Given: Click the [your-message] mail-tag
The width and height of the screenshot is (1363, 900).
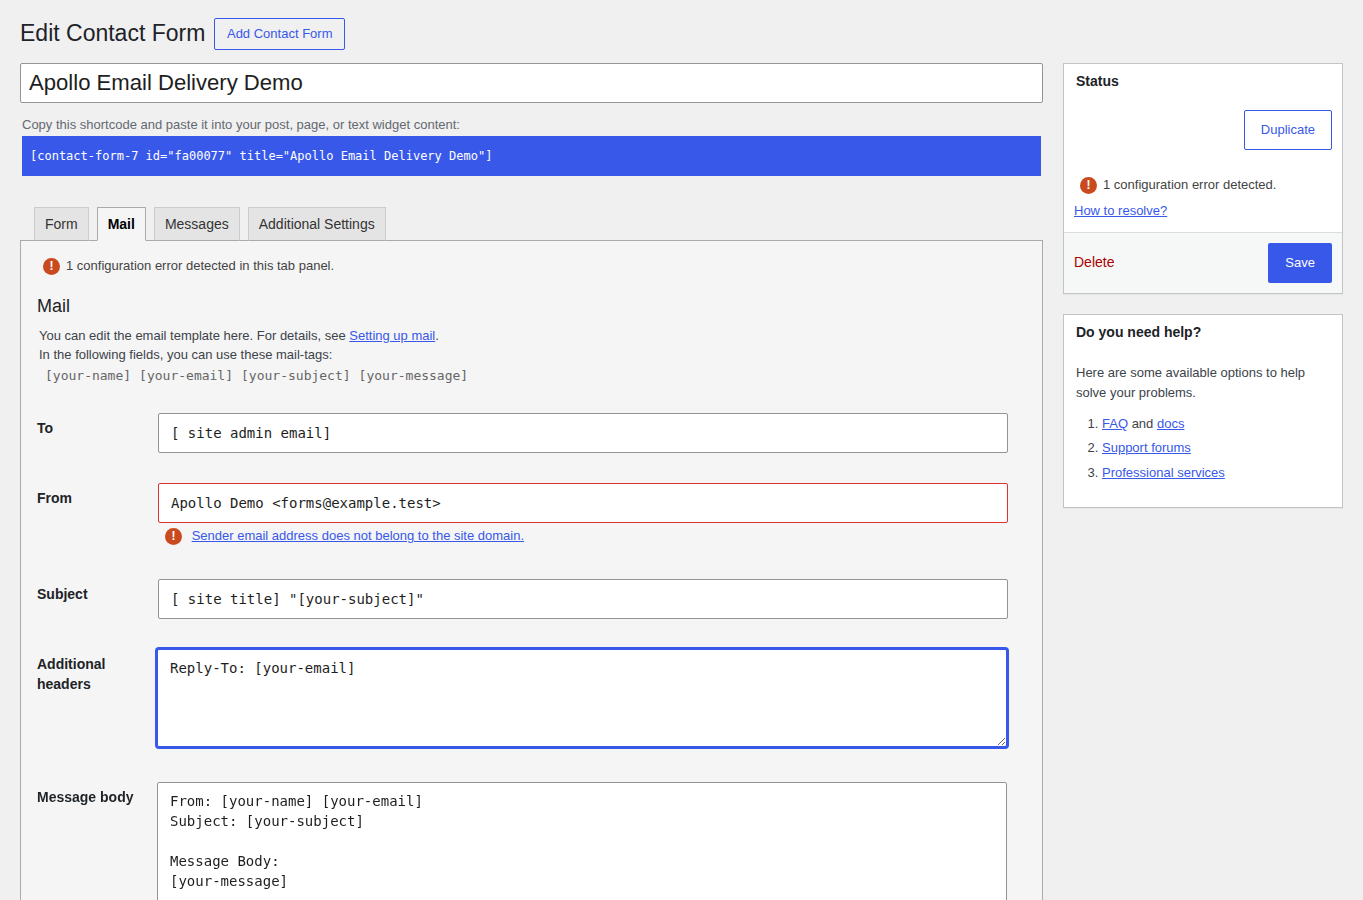Looking at the screenshot, I should tap(413, 376).
